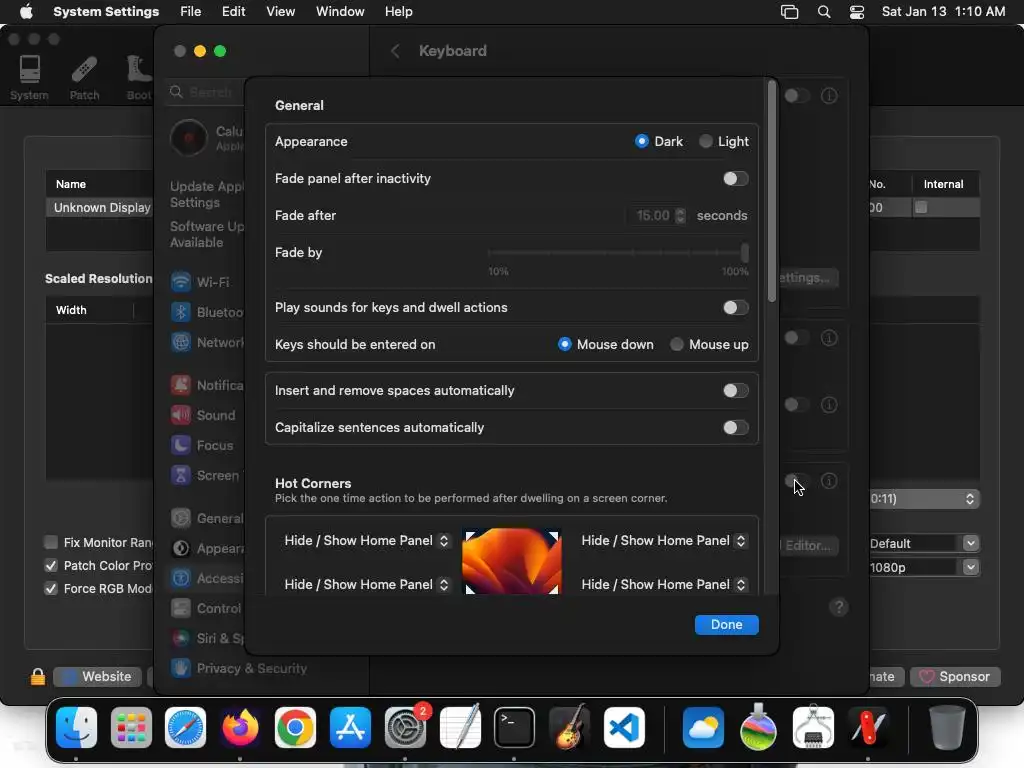Open Launchpad in the Dock
This screenshot has height=768, width=1024.
tap(131, 727)
